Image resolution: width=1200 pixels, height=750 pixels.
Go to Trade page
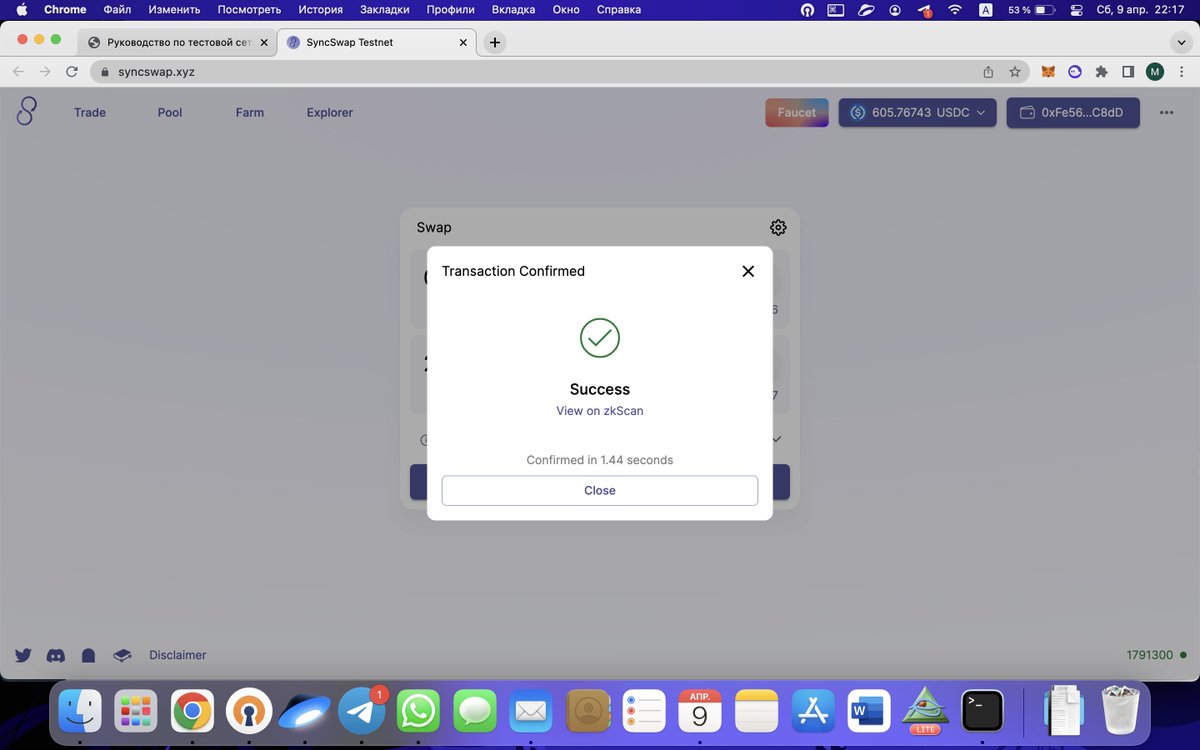tap(90, 112)
